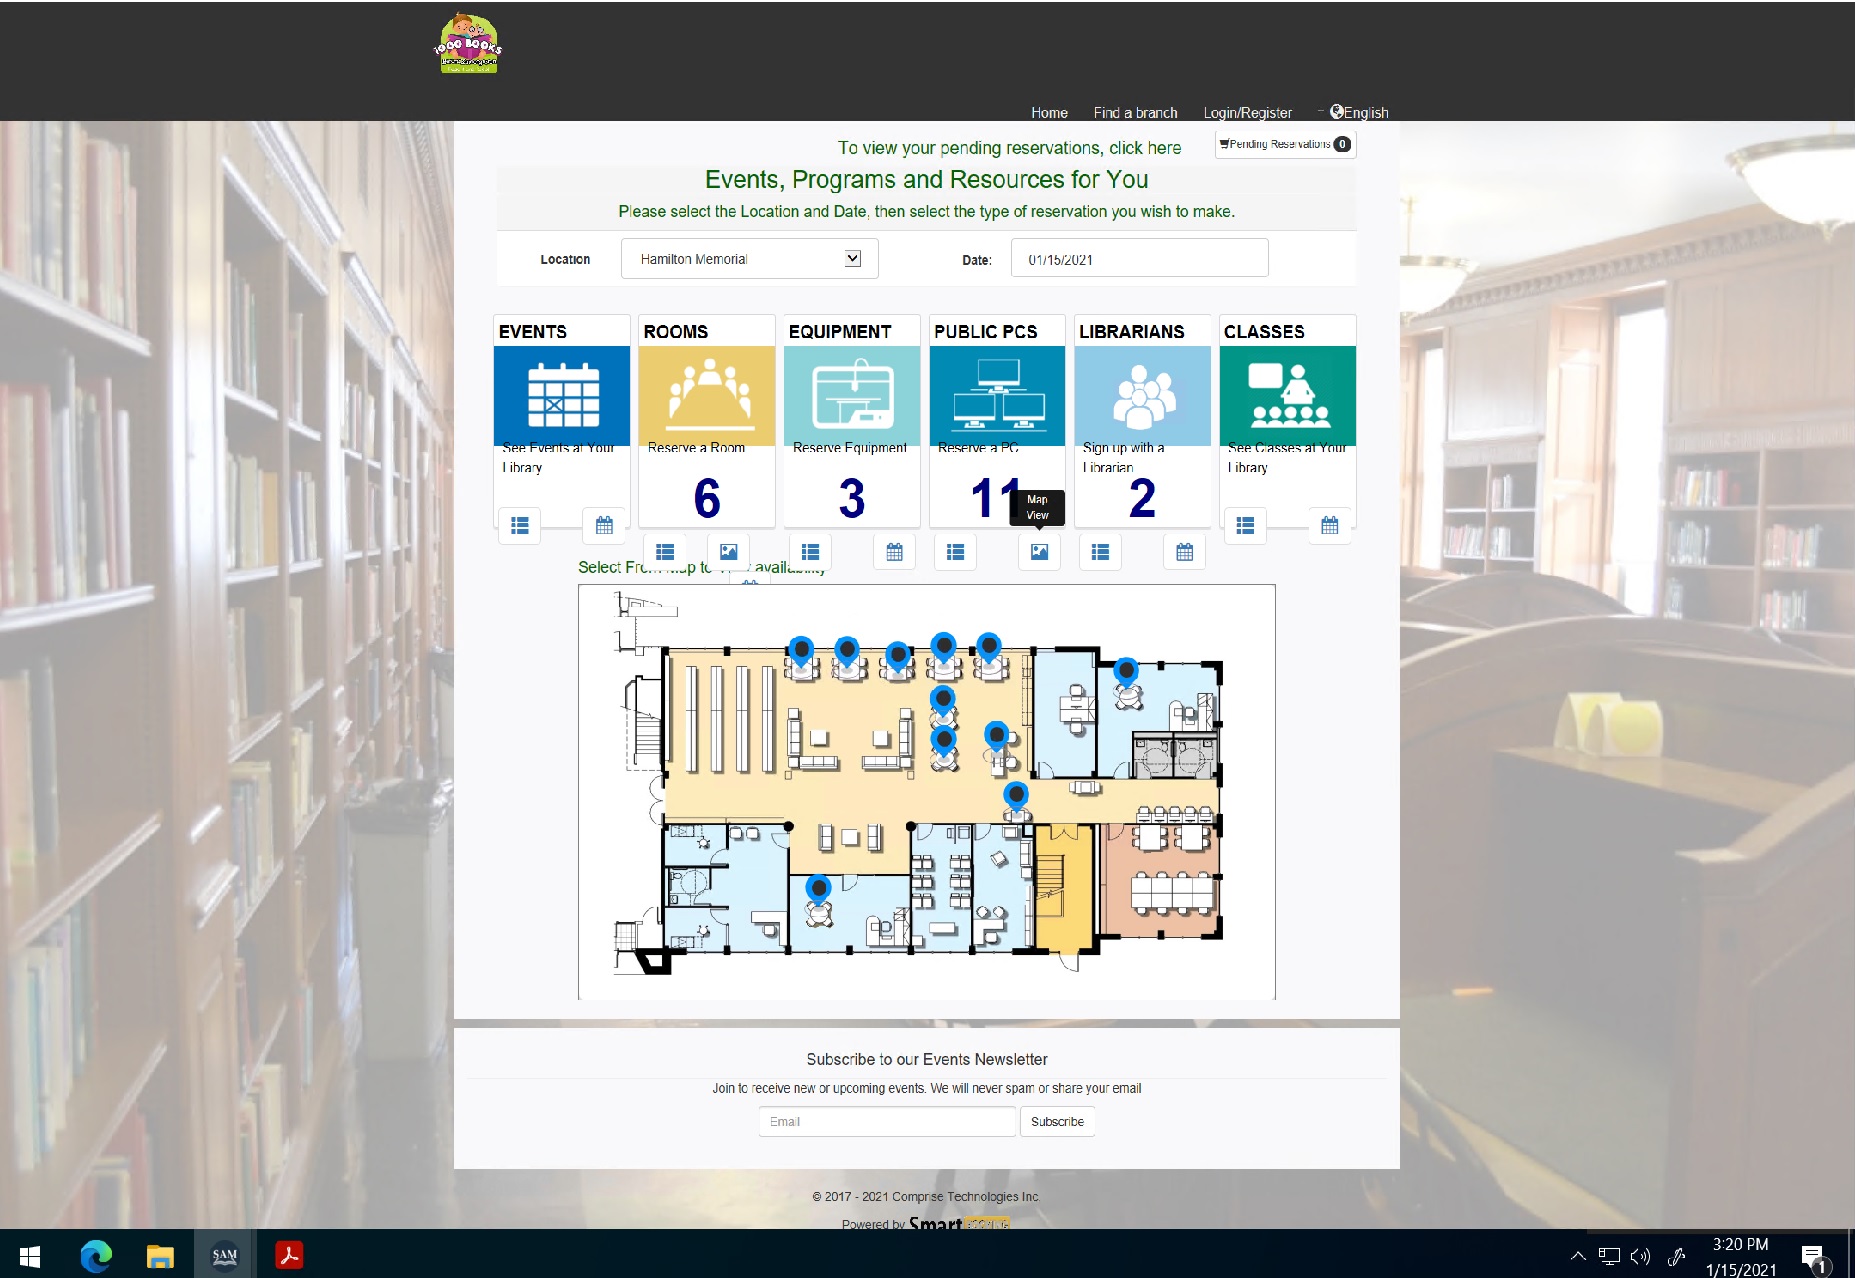Screen dimensions: 1855x1278
Task: Open the English language selector
Action: (x=1359, y=112)
